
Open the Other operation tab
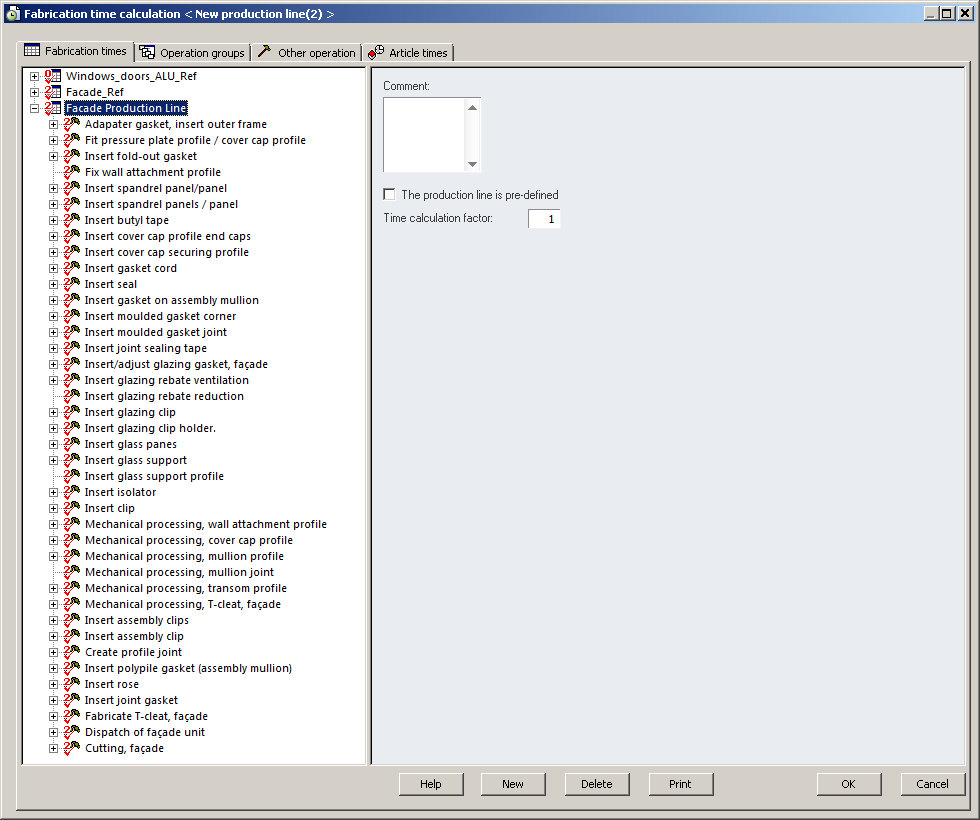pyautogui.click(x=307, y=52)
